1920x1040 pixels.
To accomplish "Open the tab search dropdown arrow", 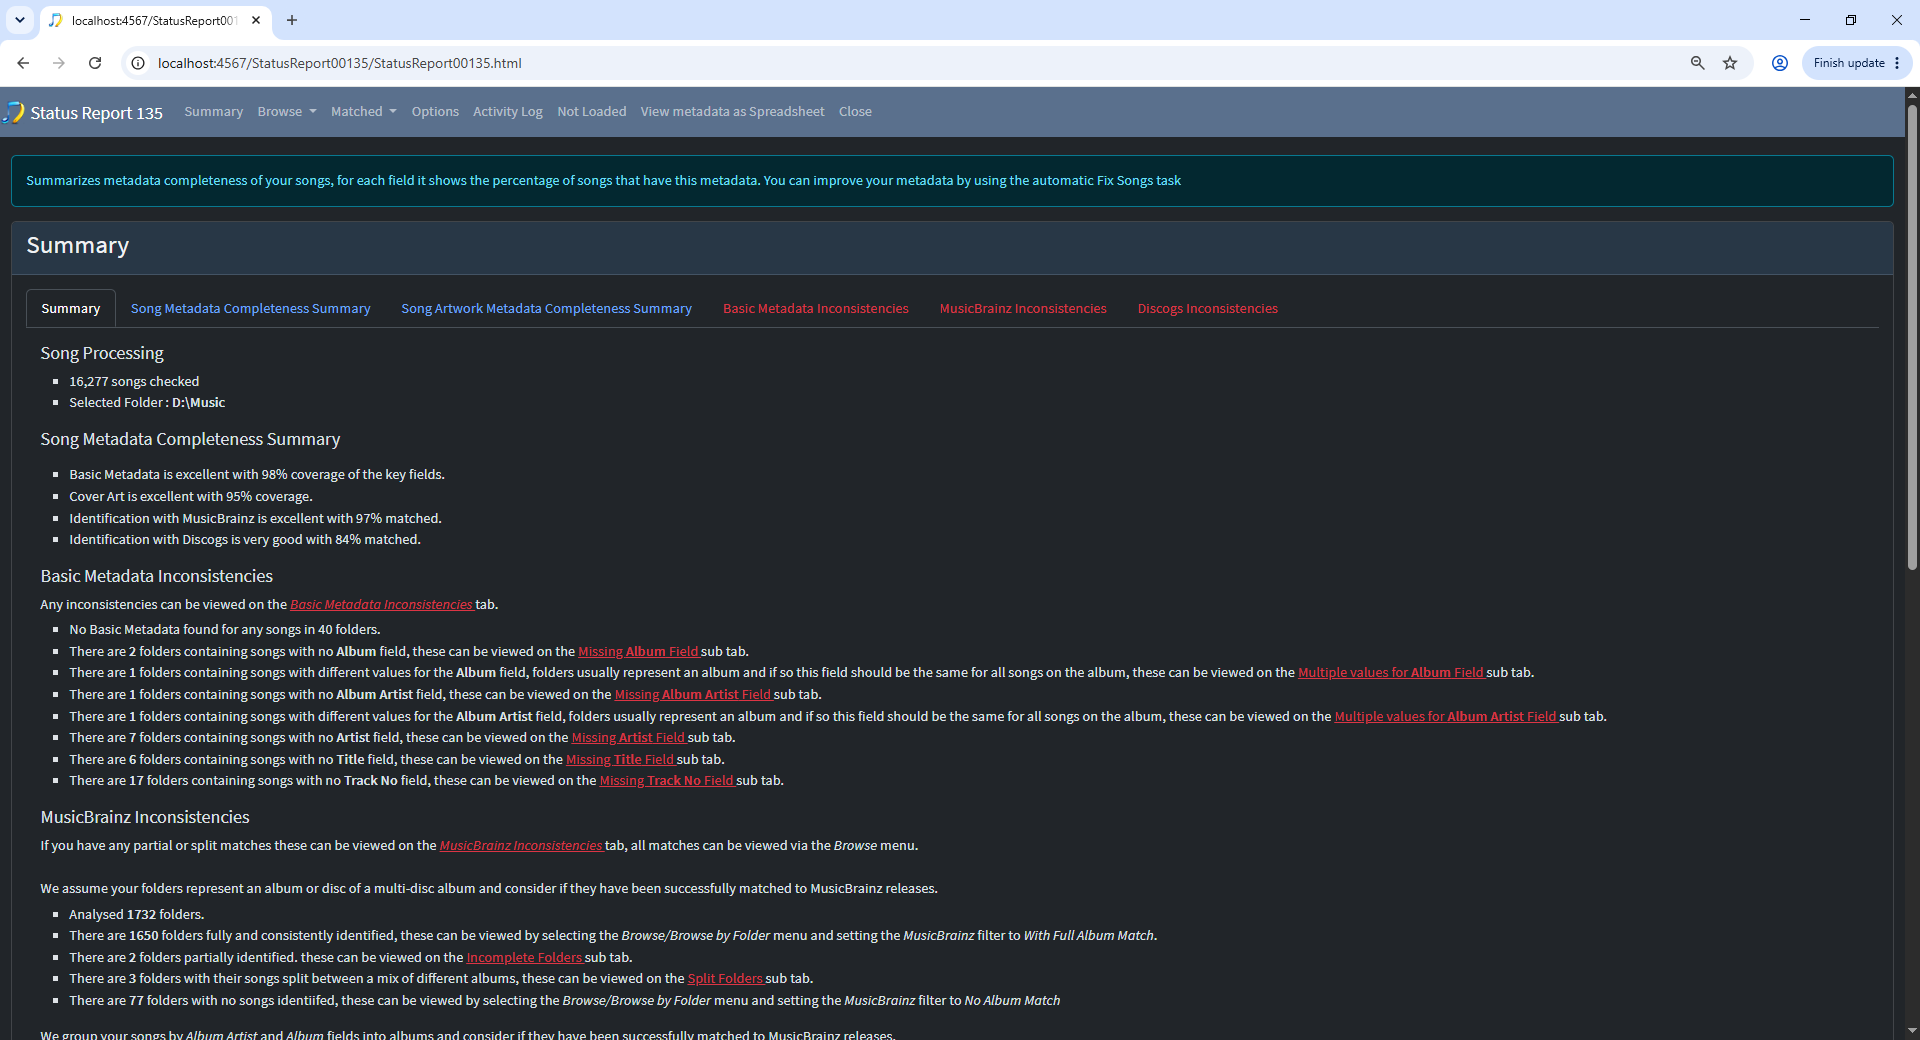I will coord(20,20).
